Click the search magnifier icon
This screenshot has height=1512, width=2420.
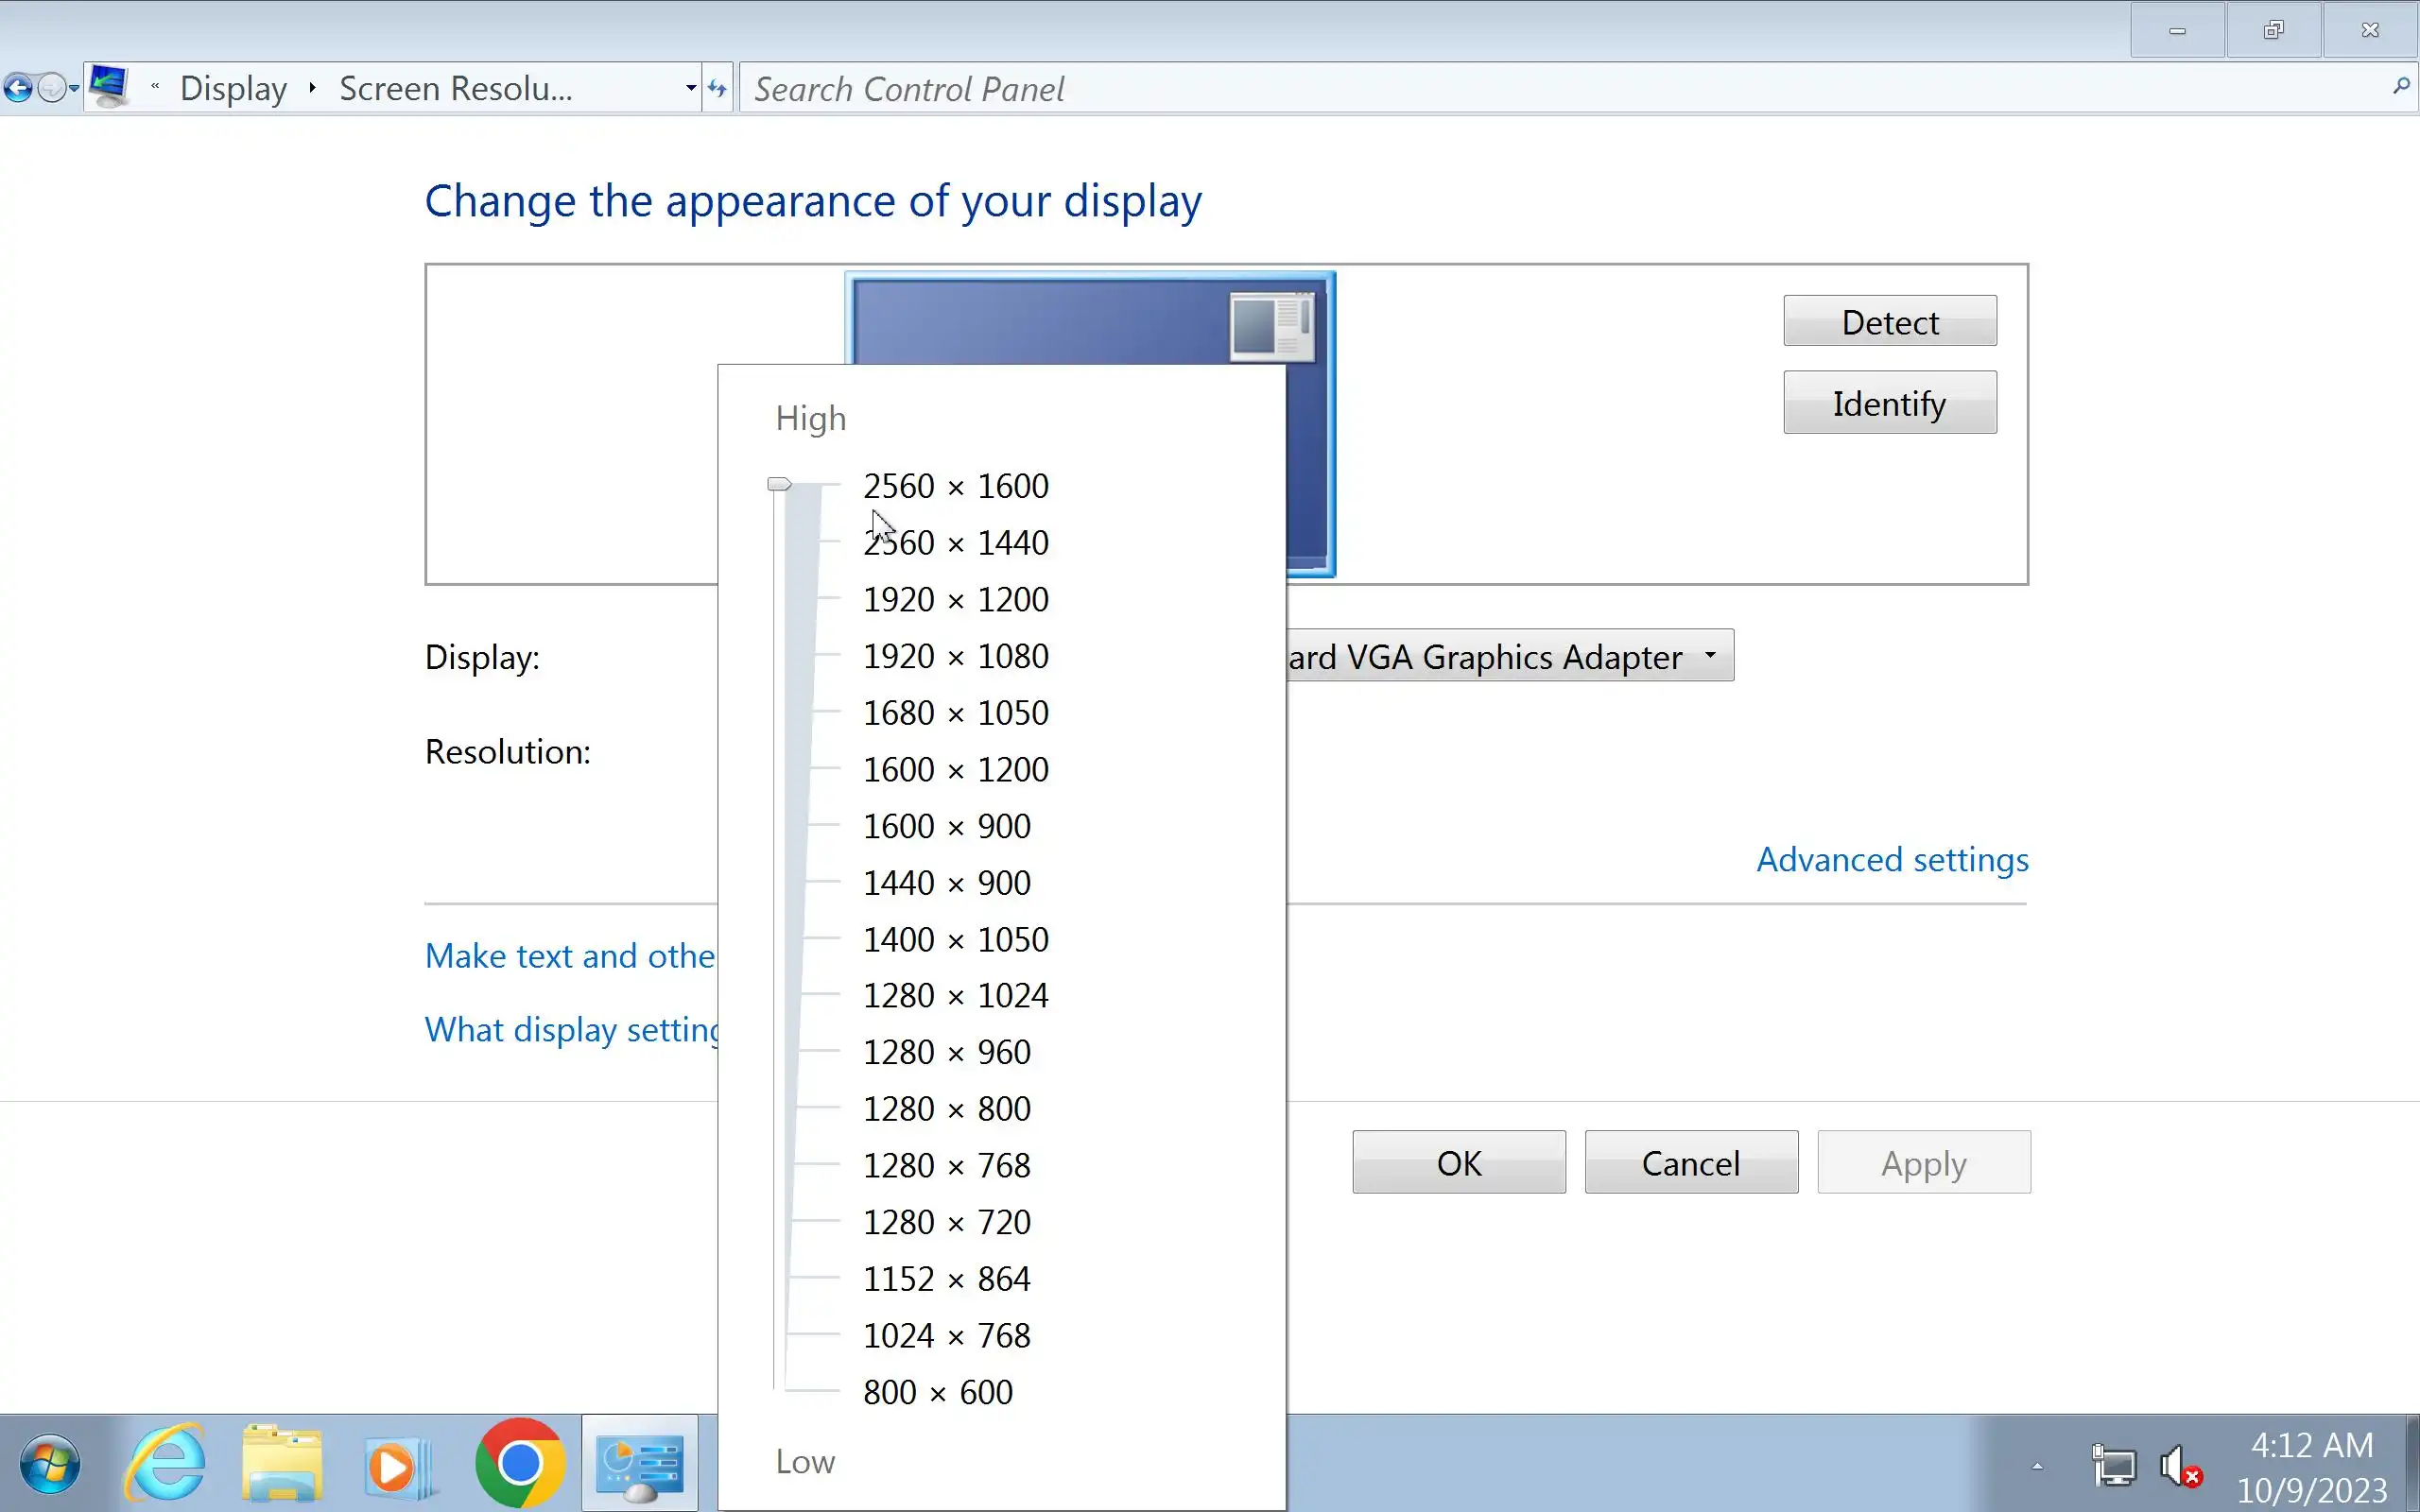[2400, 87]
